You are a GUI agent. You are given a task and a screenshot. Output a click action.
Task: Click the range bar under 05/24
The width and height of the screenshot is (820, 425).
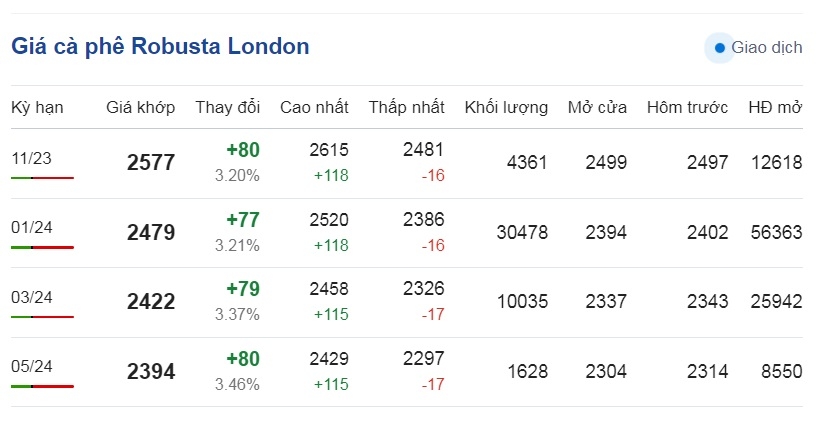[x=42, y=386]
